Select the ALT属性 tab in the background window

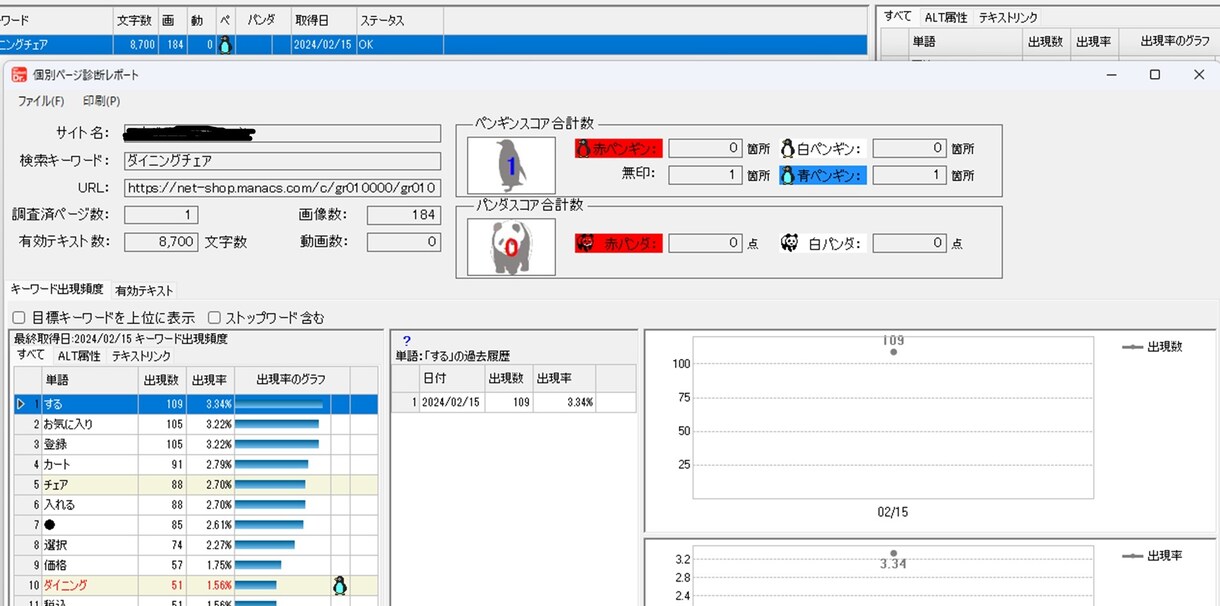coord(945,17)
